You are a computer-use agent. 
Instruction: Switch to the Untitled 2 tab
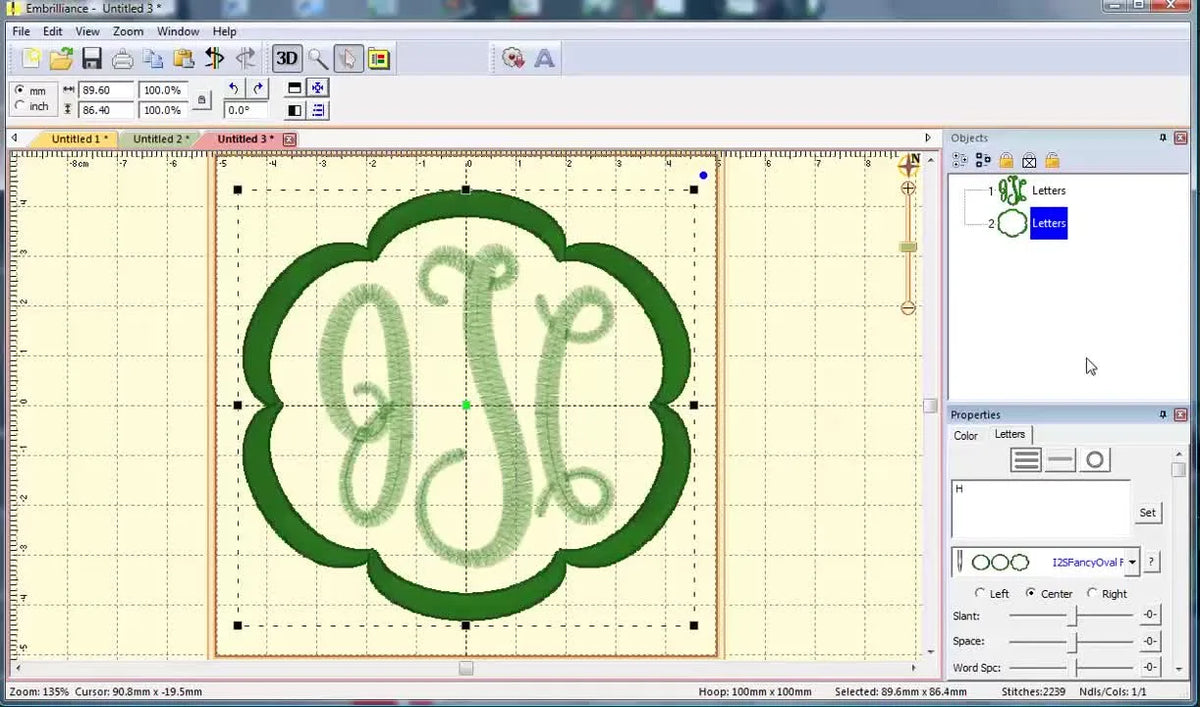pyautogui.click(x=160, y=139)
